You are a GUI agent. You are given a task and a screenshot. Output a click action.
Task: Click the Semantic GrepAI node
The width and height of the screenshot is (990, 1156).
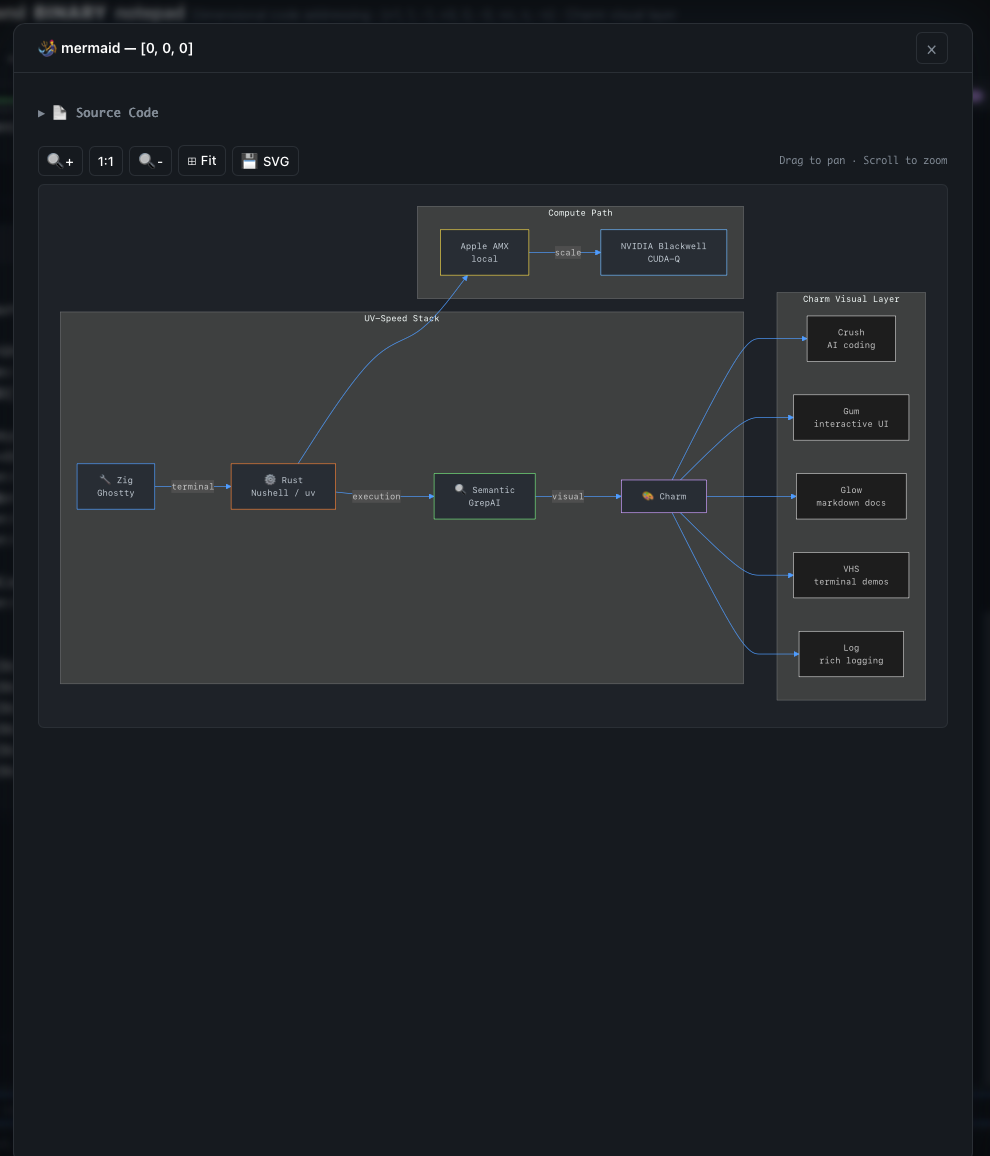[x=484, y=496]
